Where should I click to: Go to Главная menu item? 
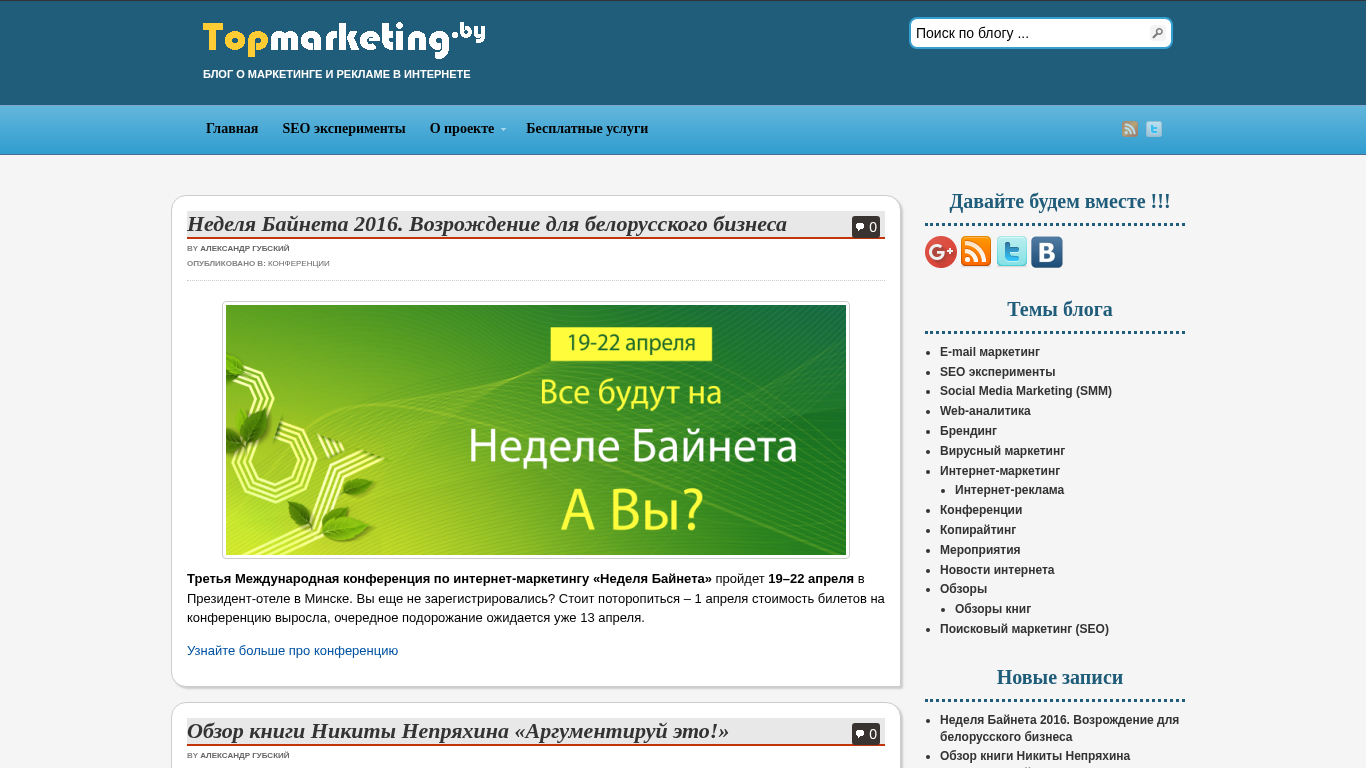(232, 129)
